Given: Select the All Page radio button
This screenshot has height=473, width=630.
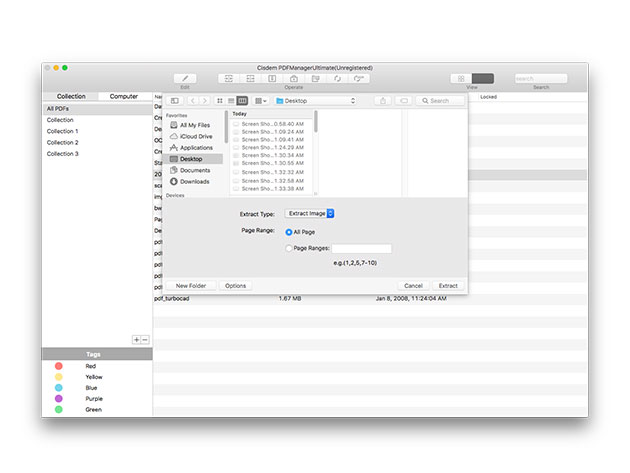Looking at the screenshot, I should [288, 232].
